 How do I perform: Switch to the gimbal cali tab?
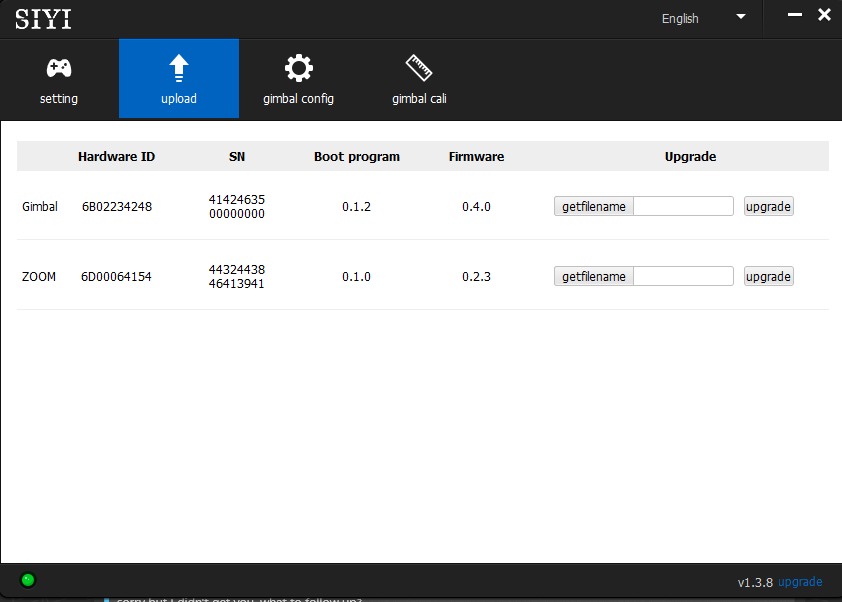point(419,78)
